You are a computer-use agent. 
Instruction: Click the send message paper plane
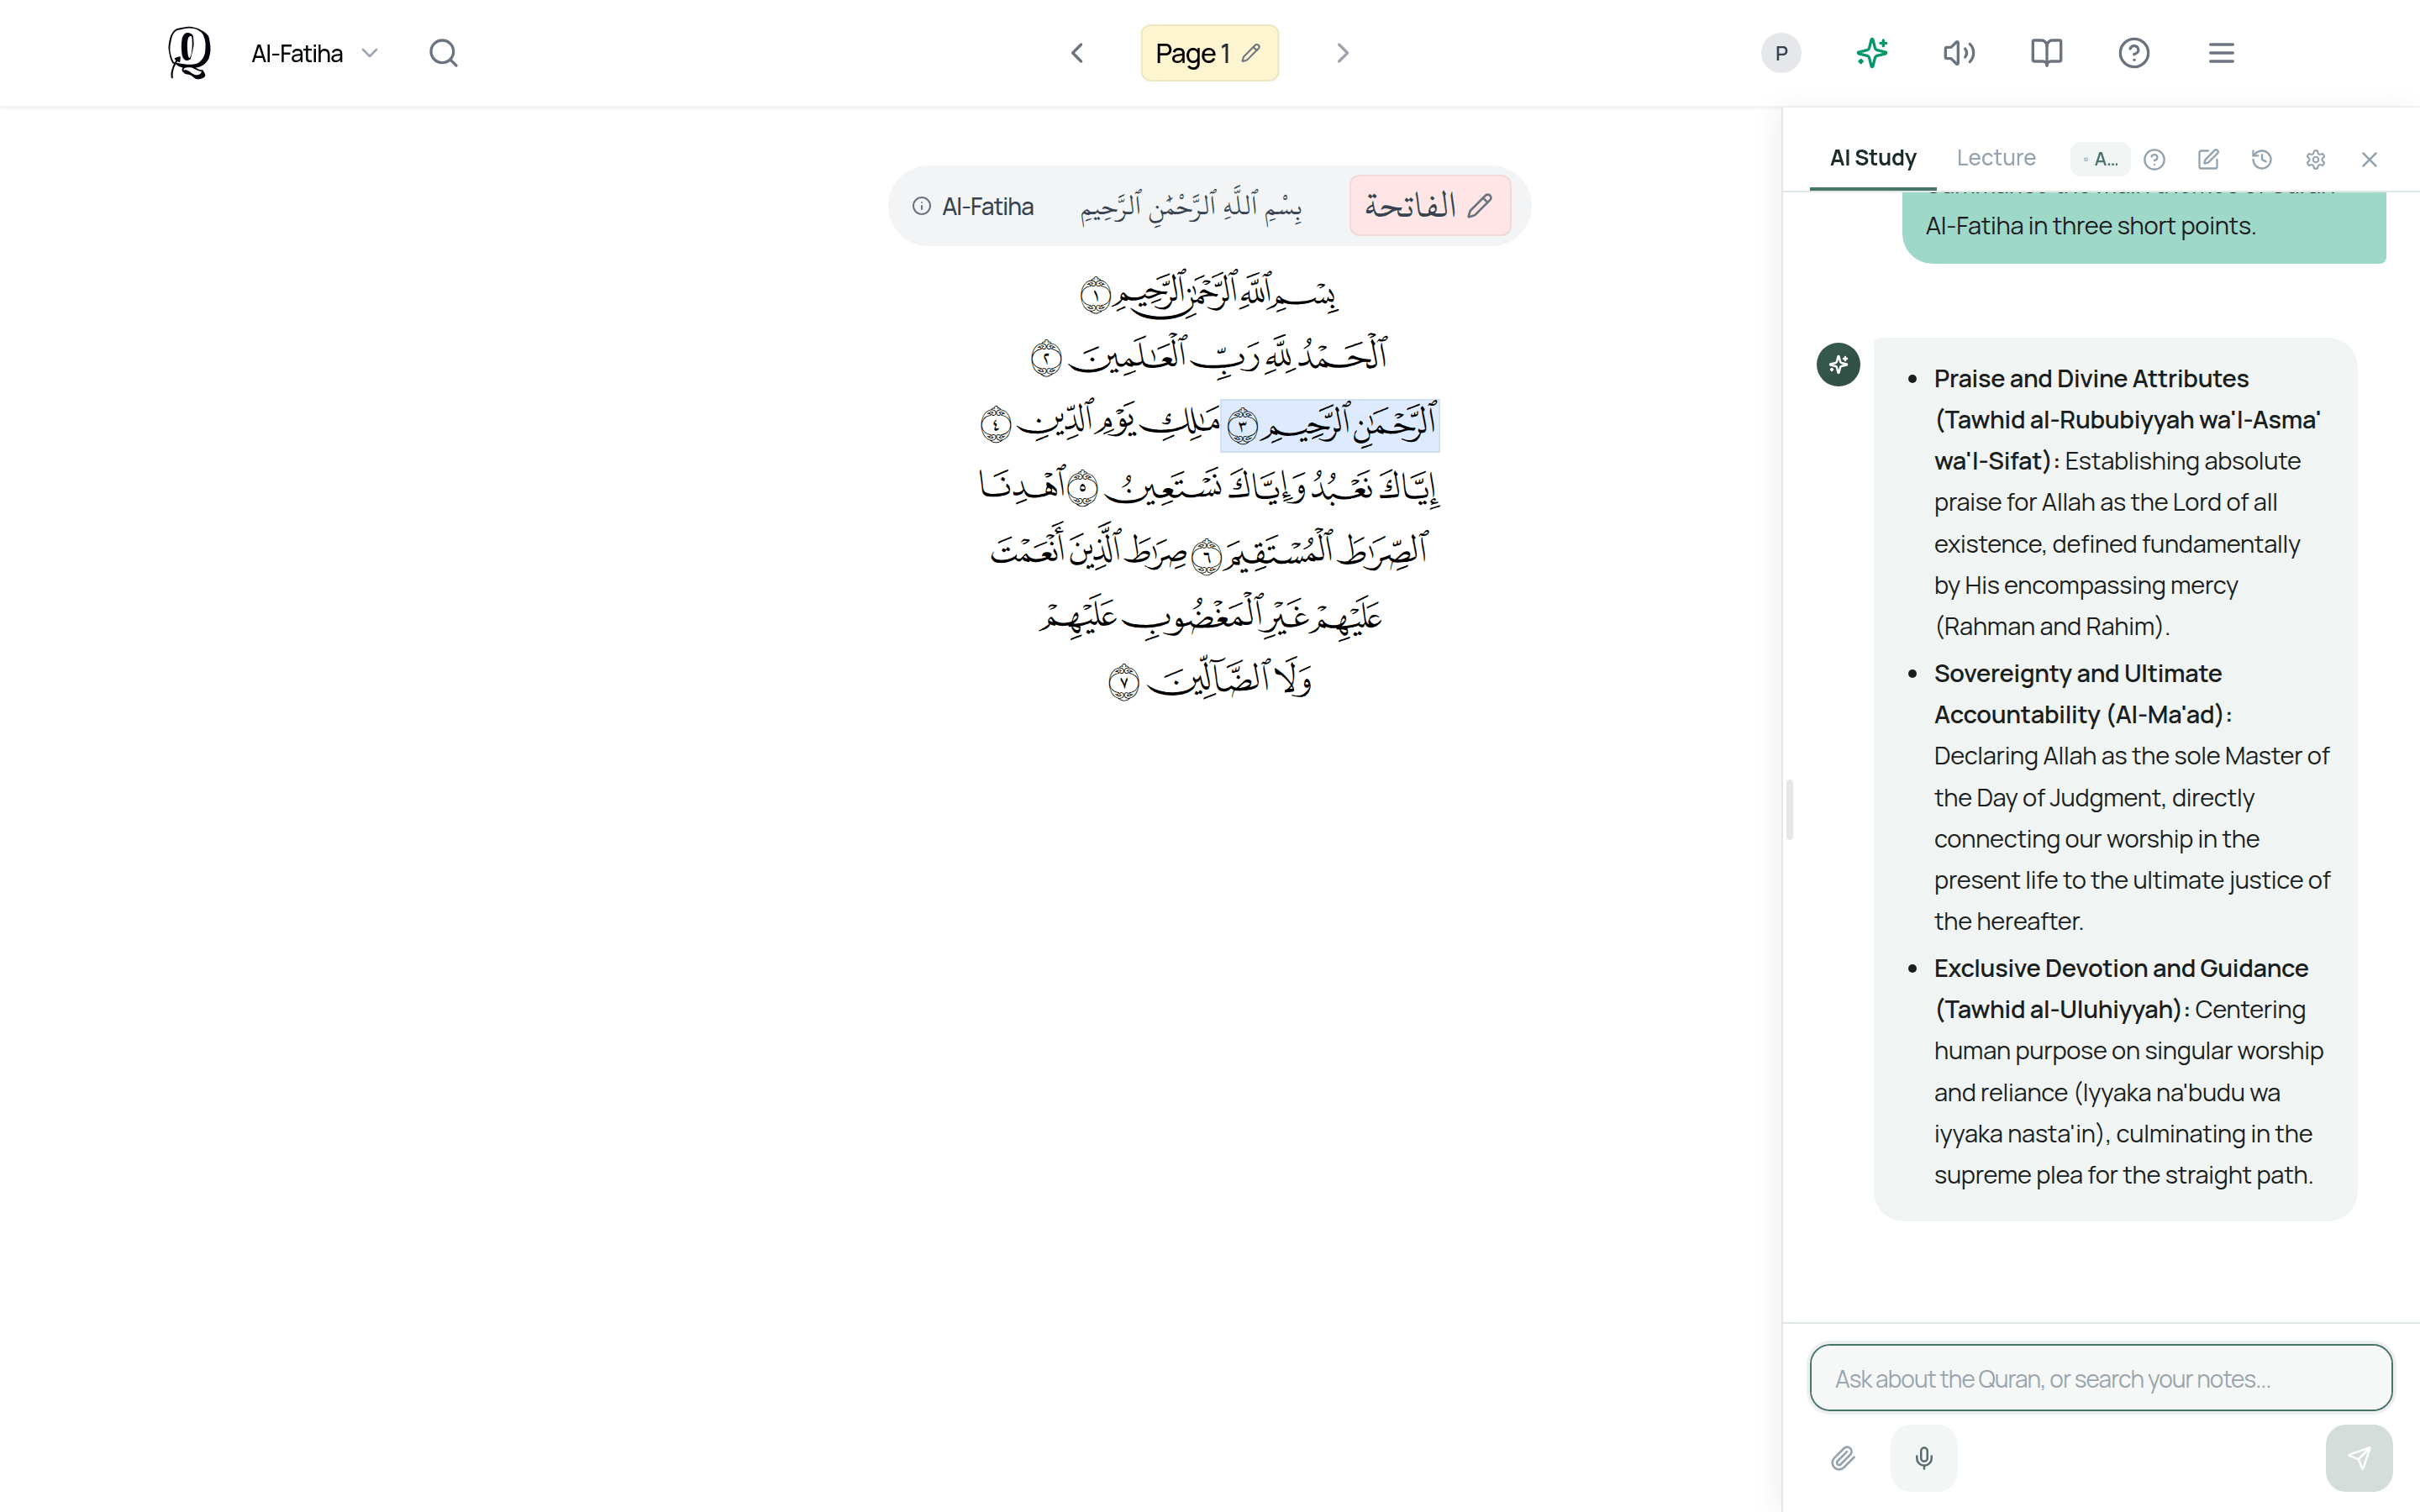click(x=2359, y=1458)
